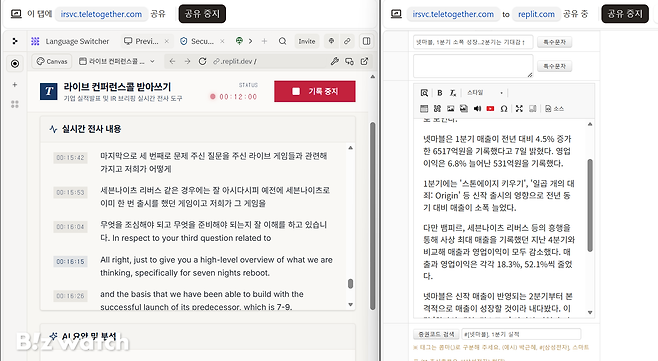Screen dimensions: 658x361
Task: Open the image gallery icon in editor
Action: [464, 108]
